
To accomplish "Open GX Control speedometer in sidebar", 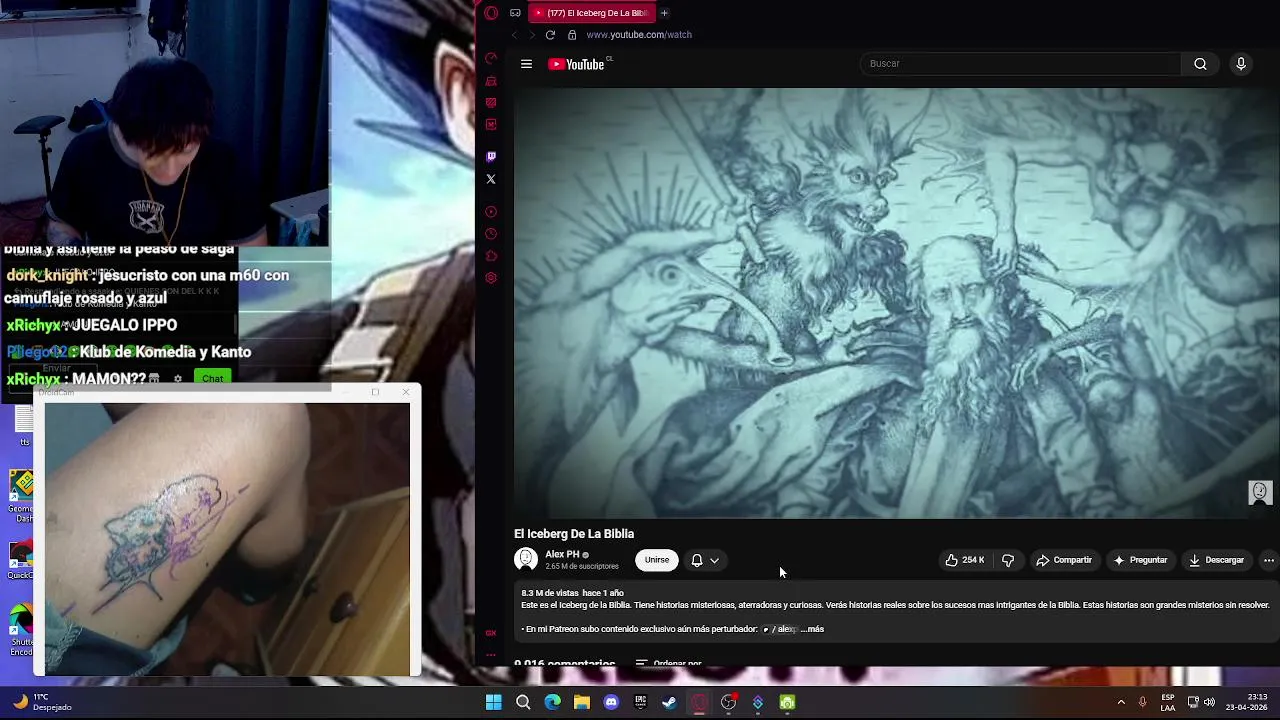I will tap(491, 59).
